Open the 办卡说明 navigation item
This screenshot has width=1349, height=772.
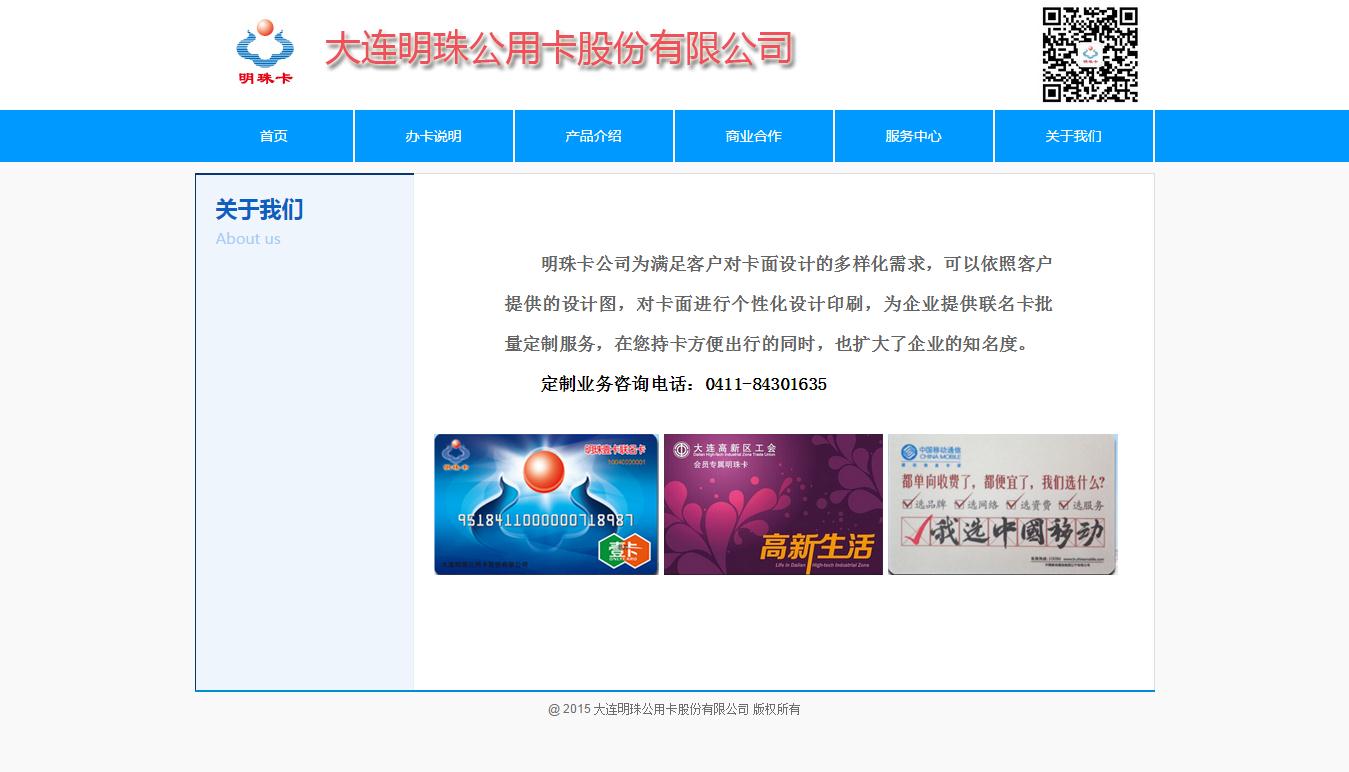(x=434, y=136)
